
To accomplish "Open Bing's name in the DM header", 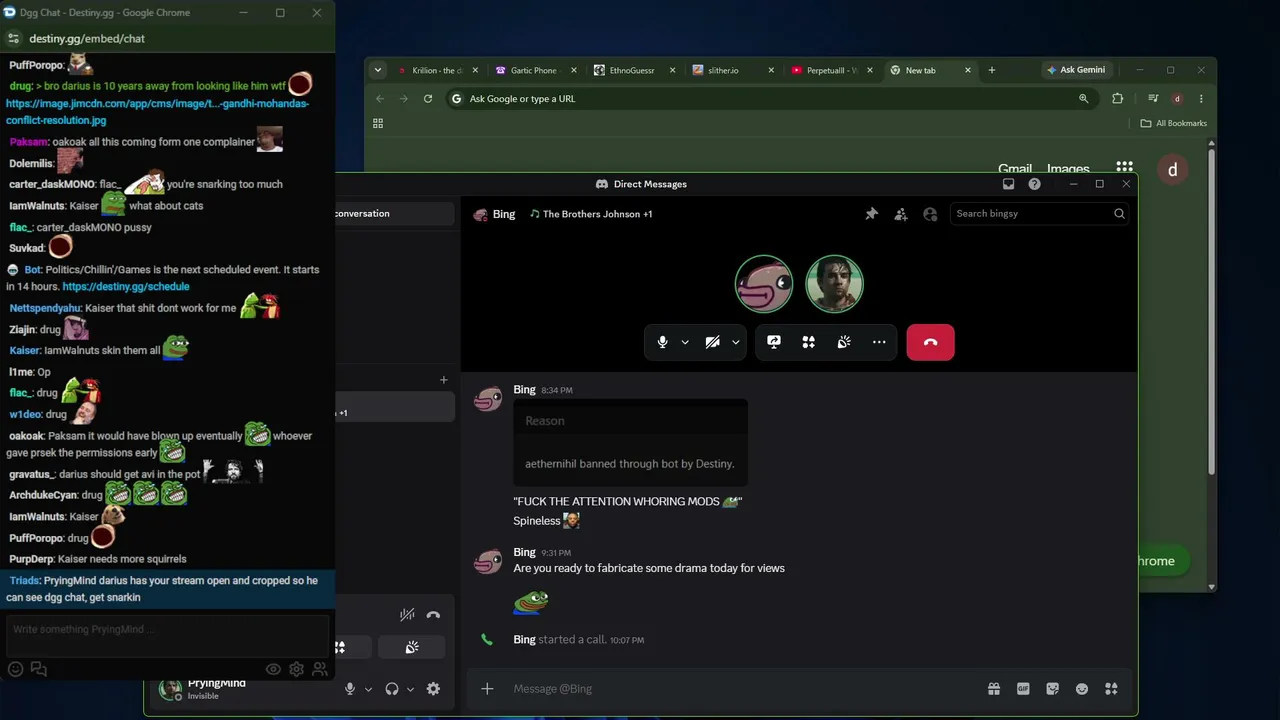I will coord(504,214).
